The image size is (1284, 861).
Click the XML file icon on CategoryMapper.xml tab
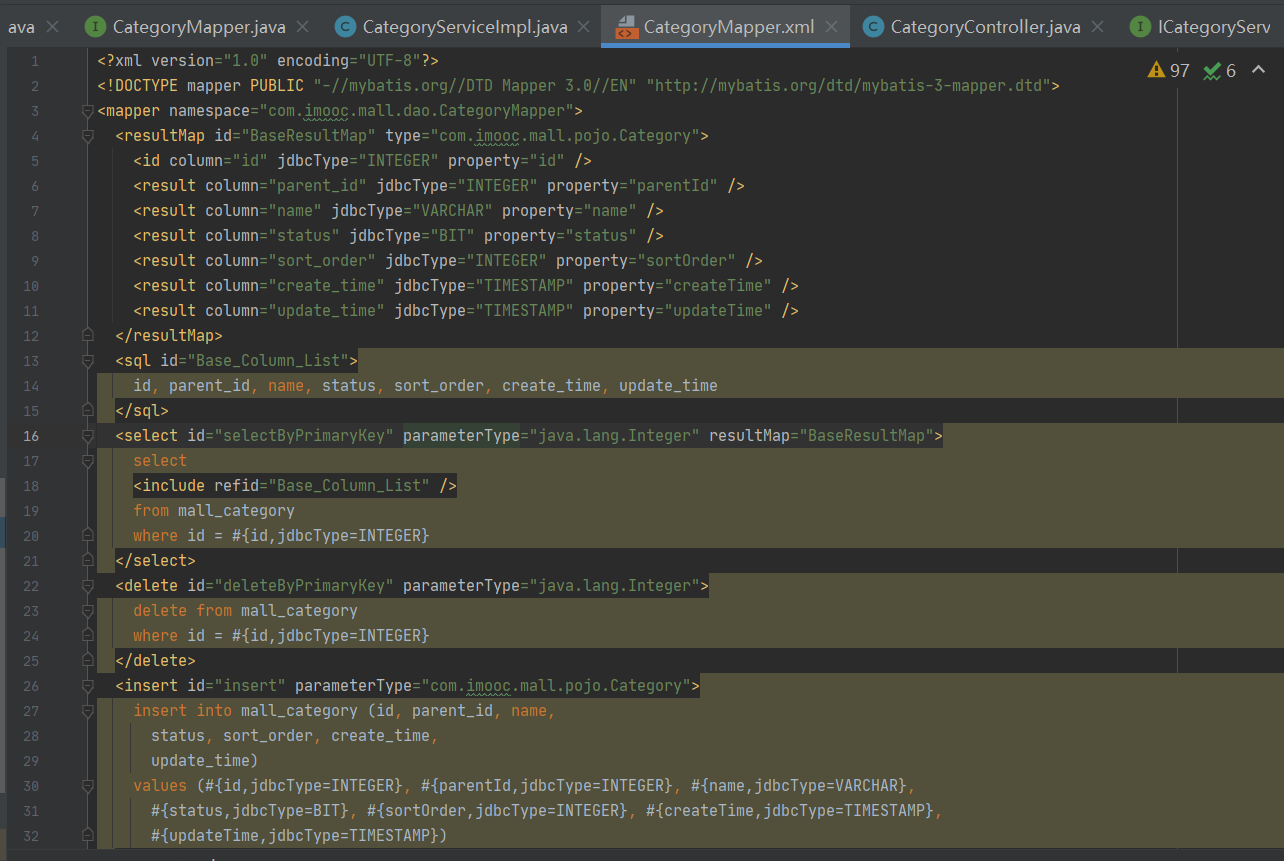pos(626,27)
